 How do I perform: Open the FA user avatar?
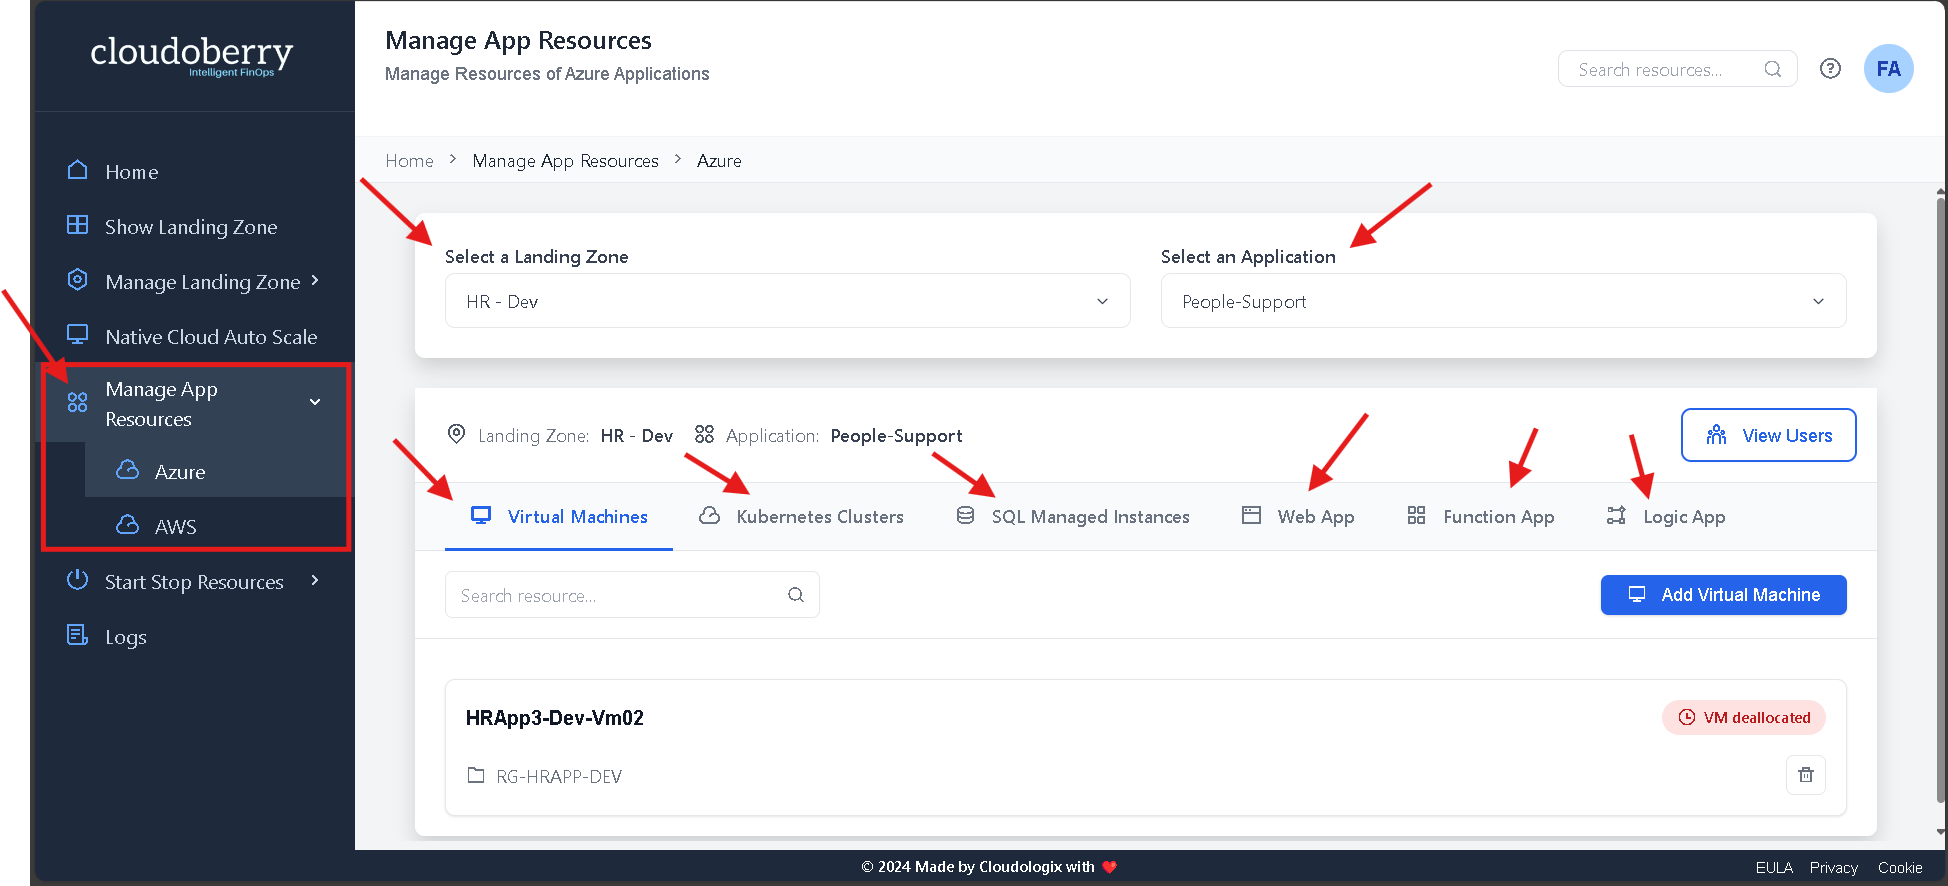pyautogui.click(x=1888, y=69)
